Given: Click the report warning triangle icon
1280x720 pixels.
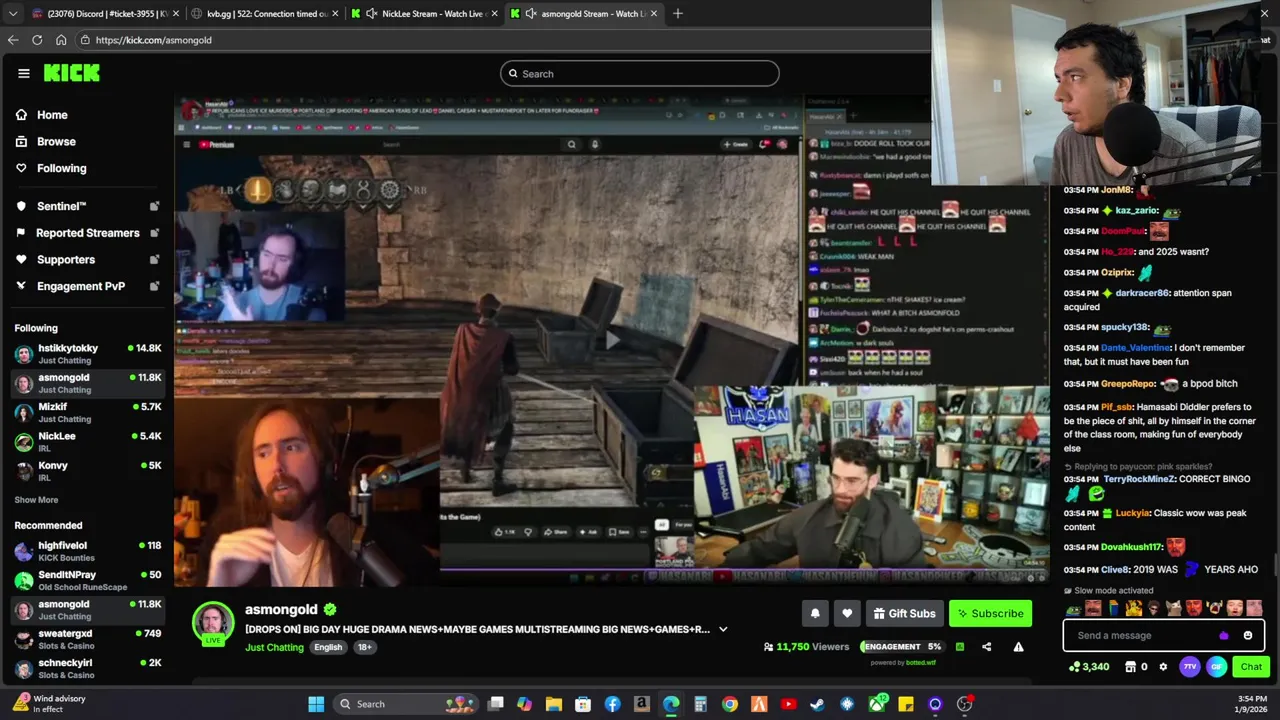Looking at the screenshot, I should 1018,647.
